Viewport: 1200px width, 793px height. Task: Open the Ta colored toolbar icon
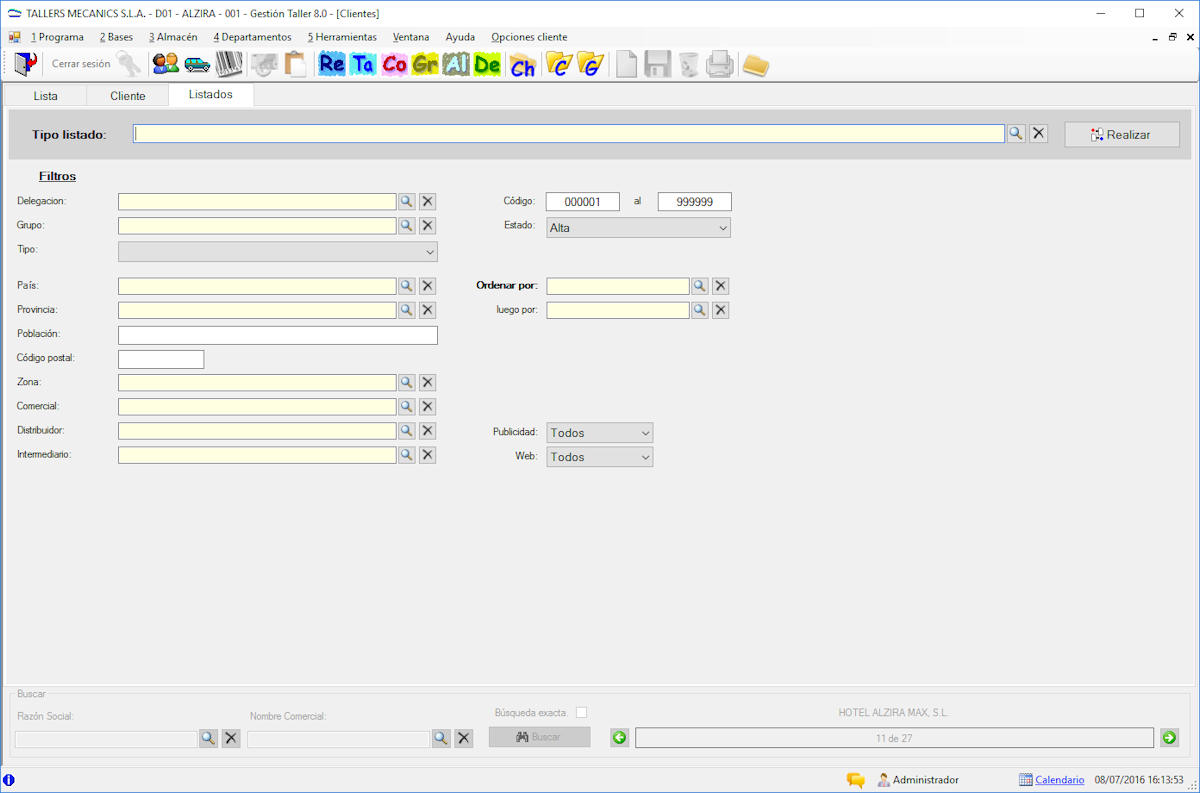tap(363, 64)
